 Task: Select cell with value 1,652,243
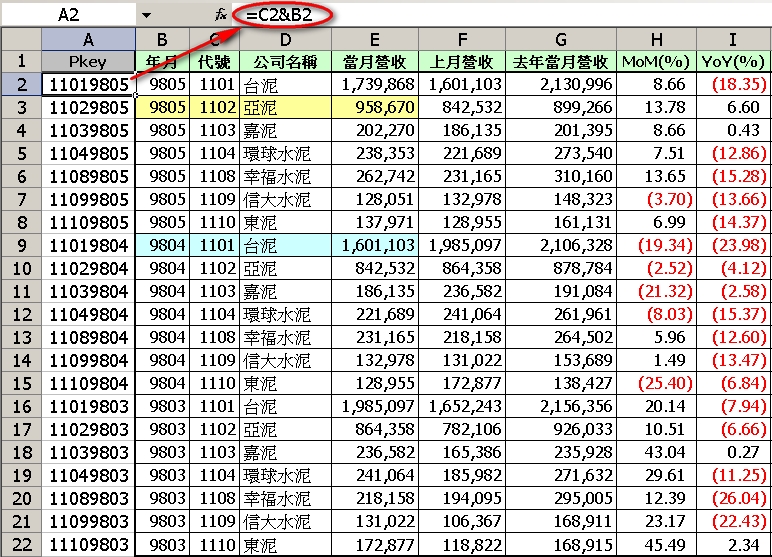pyautogui.click(x=462, y=406)
